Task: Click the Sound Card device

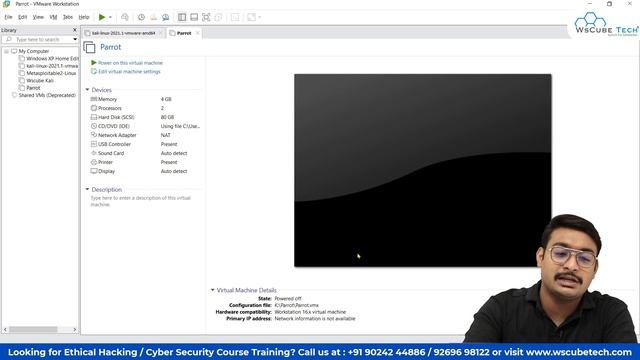Action: tap(145, 153)
